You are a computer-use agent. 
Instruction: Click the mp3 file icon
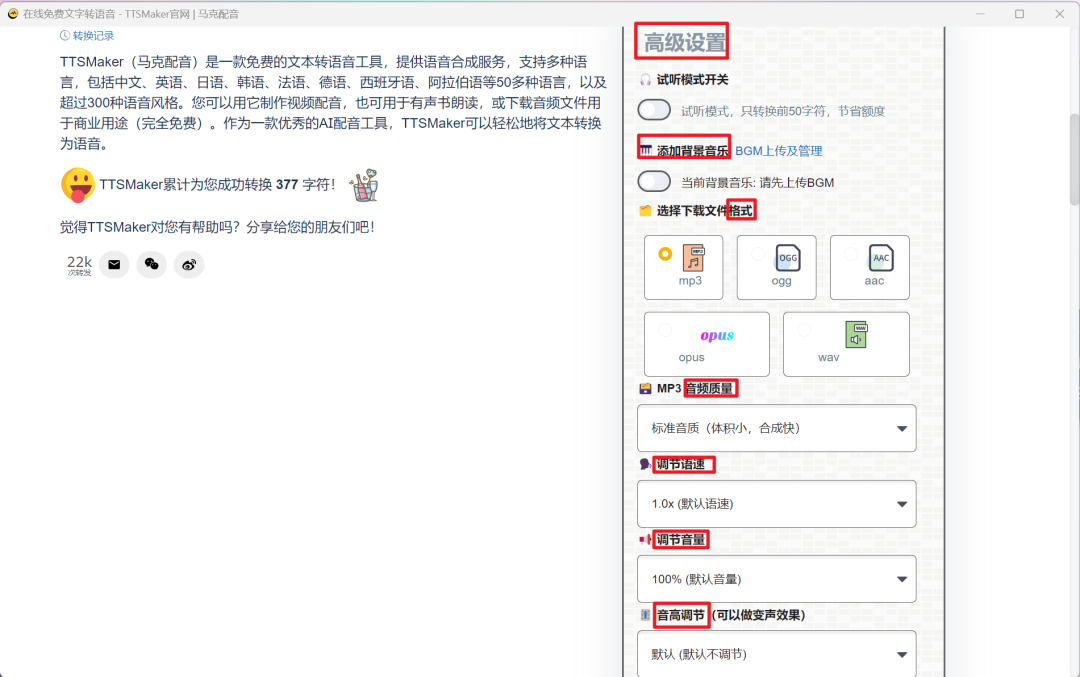point(694,258)
